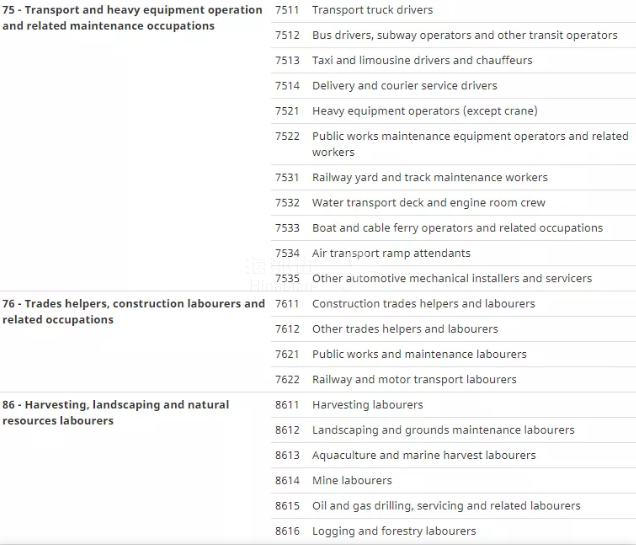Click the code 7622
Screen dimensions: 636x545
[287, 380]
